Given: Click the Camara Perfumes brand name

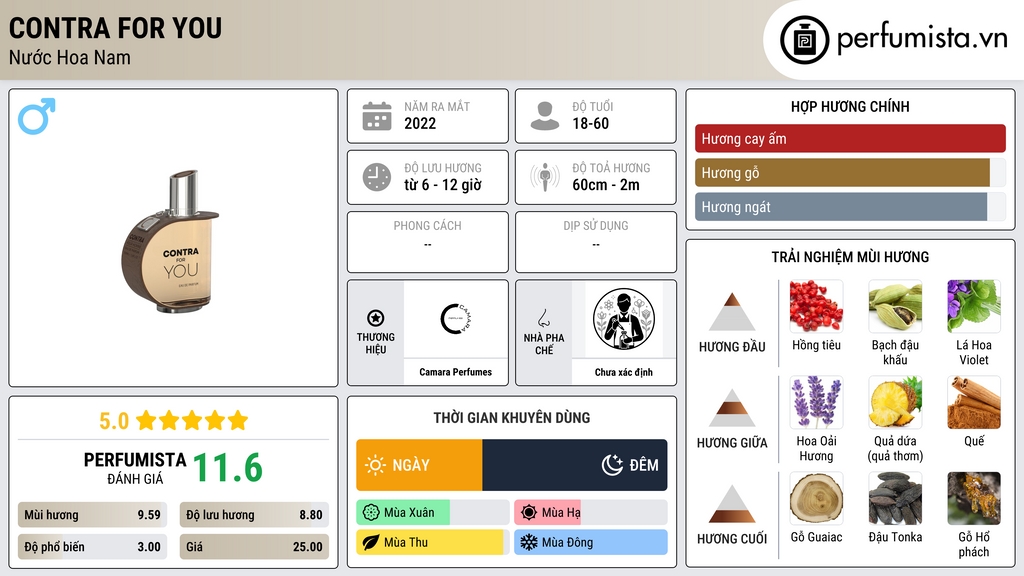Looking at the screenshot, I should tap(455, 372).
